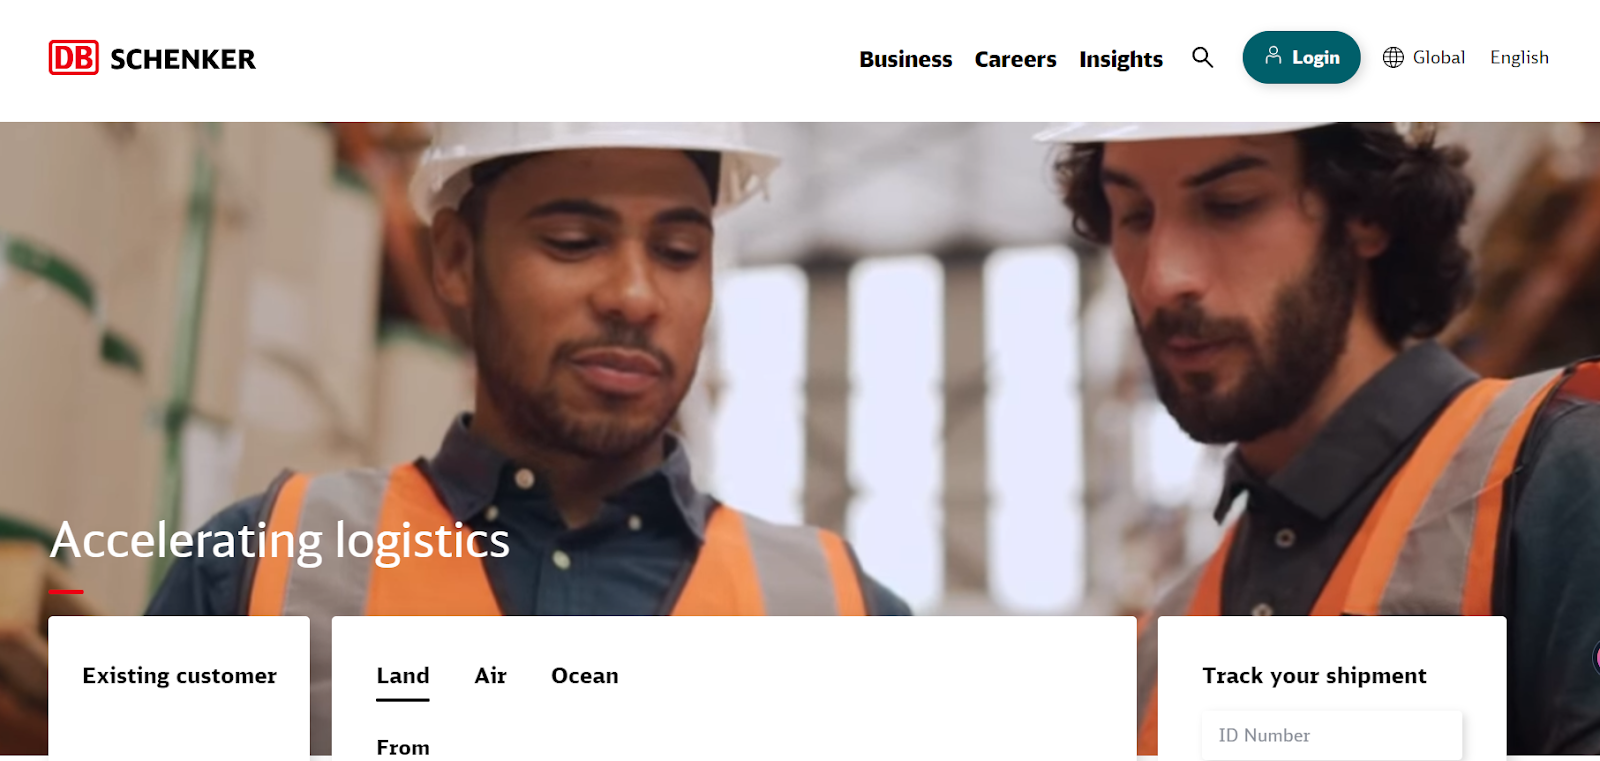
Task: Click the globe icon beside Global
Action: pos(1393,57)
